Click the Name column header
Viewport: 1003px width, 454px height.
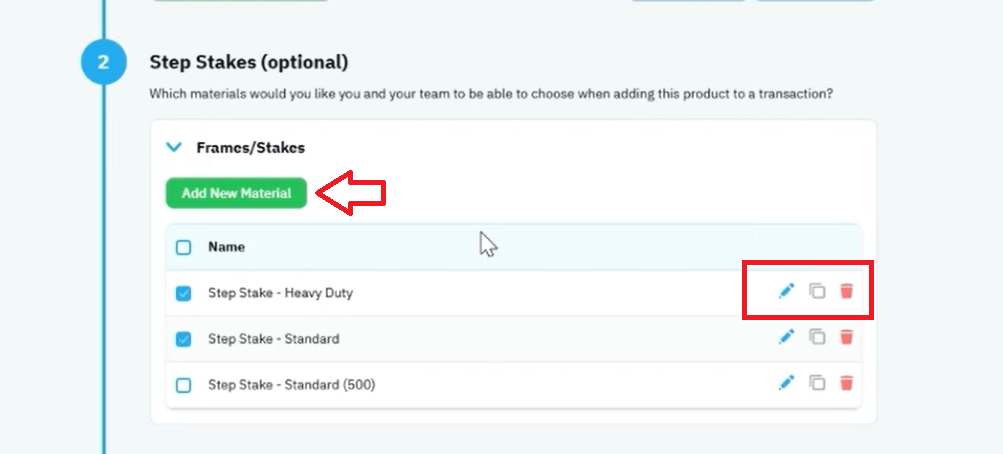(226, 247)
